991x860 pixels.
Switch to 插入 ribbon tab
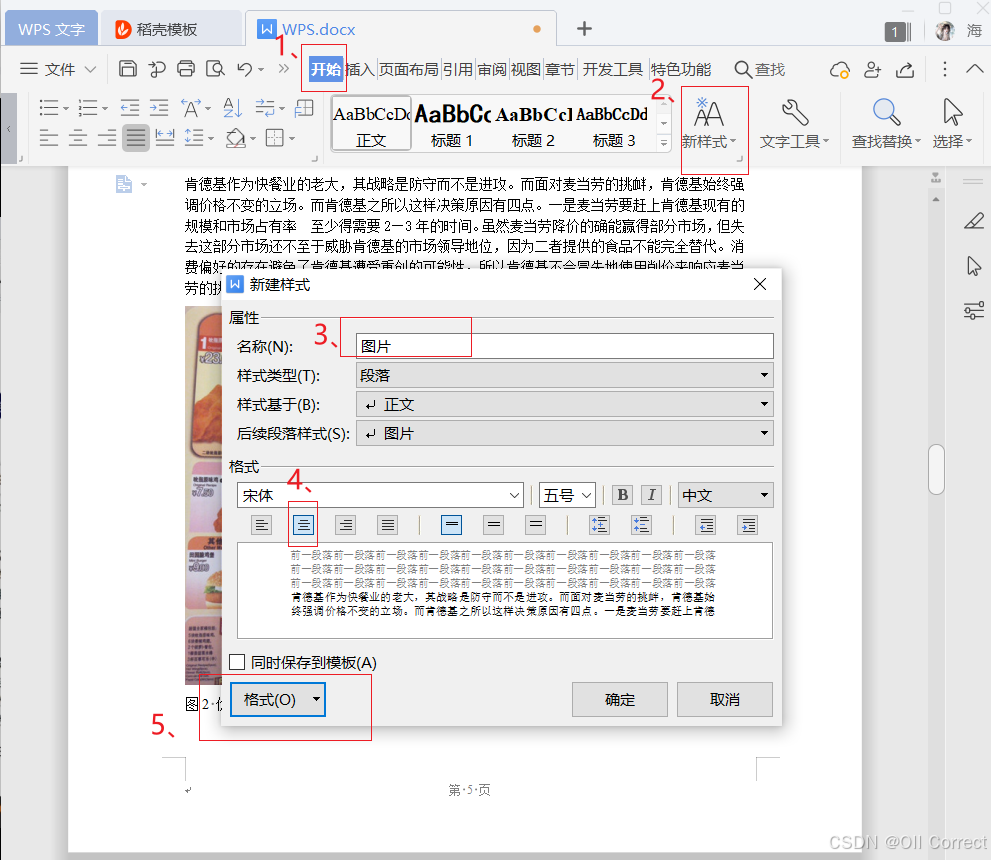pos(361,69)
